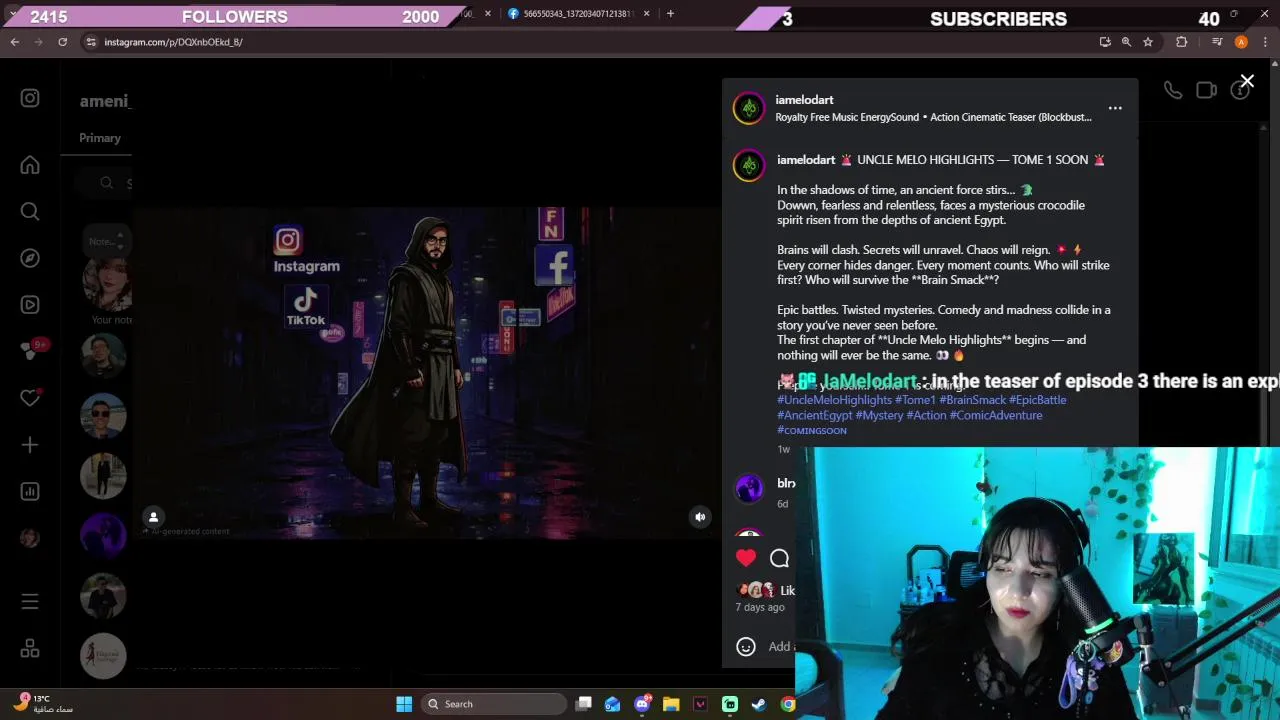Click the address bar with instagram.com URL

click(x=590, y=42)
